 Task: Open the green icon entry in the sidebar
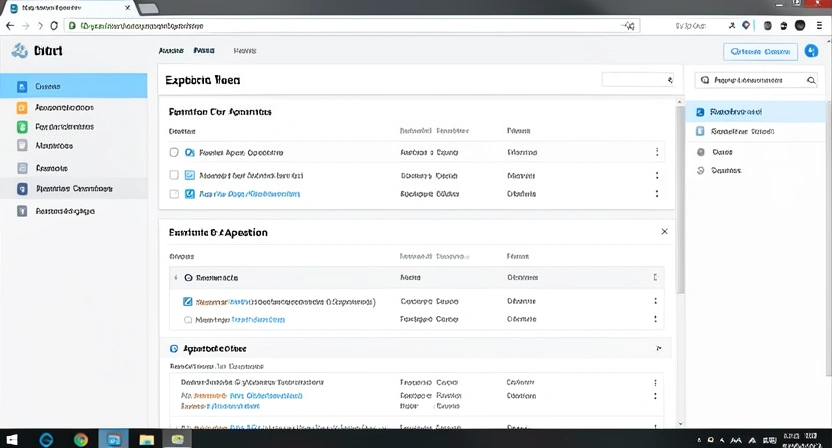coord(22,127)
